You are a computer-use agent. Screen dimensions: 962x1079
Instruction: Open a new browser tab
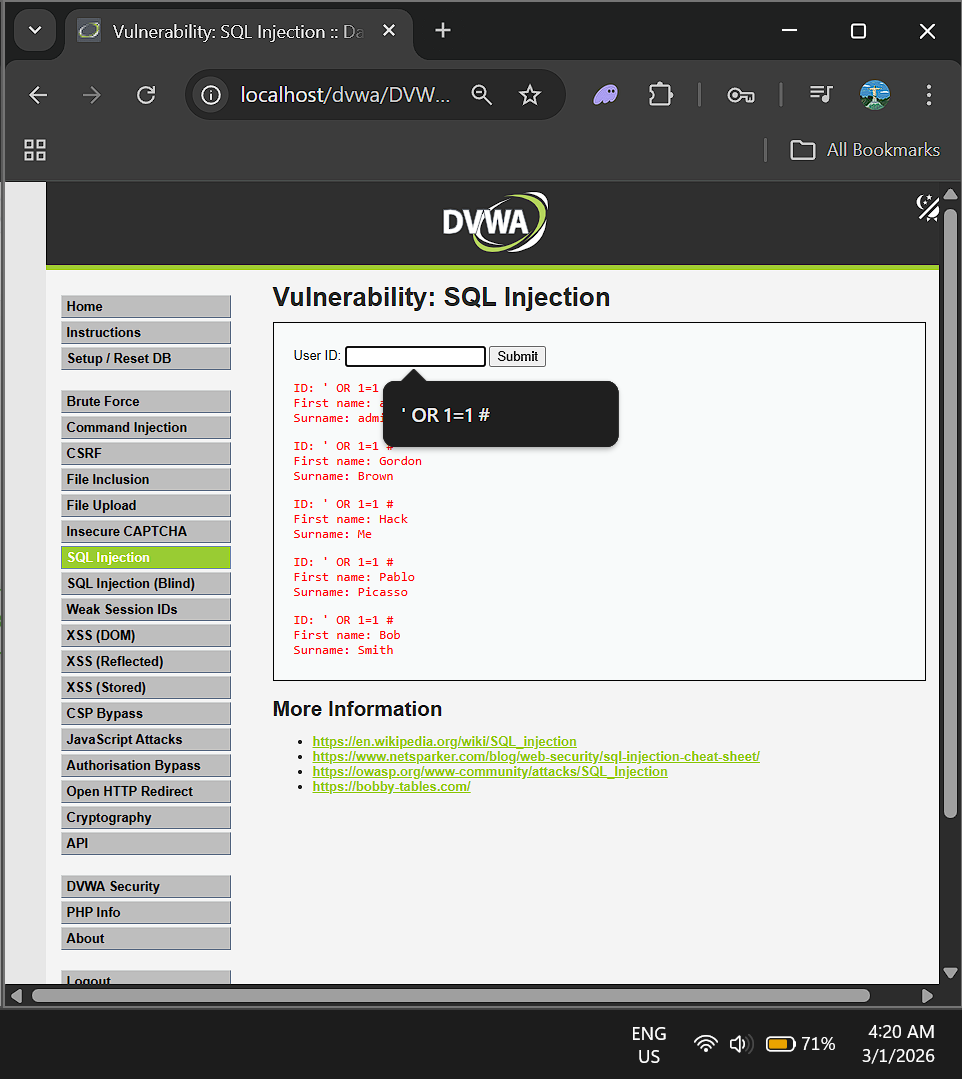click(x=443, y=31)
